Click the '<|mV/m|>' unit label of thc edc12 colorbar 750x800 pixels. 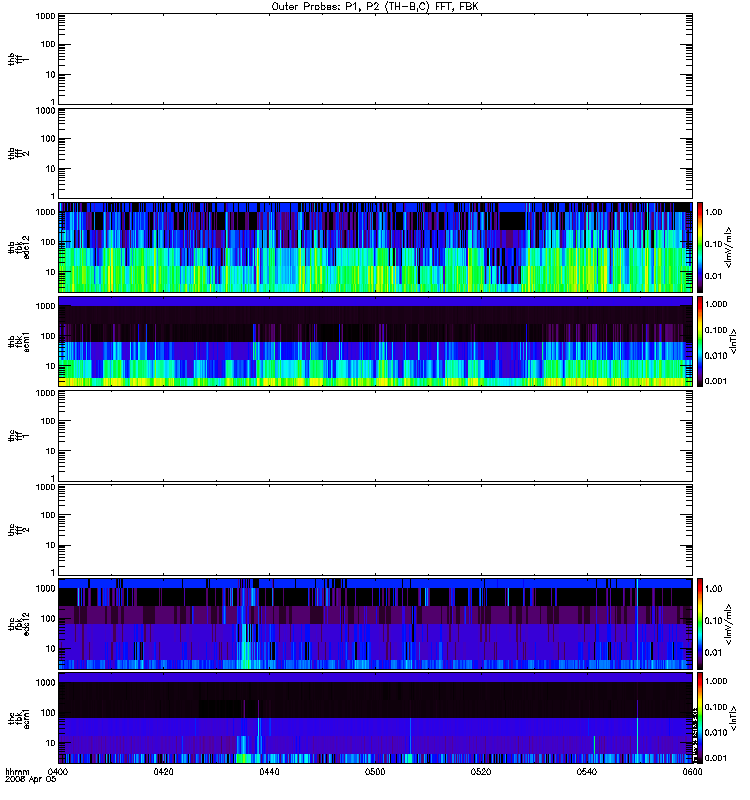pos(729,624)
